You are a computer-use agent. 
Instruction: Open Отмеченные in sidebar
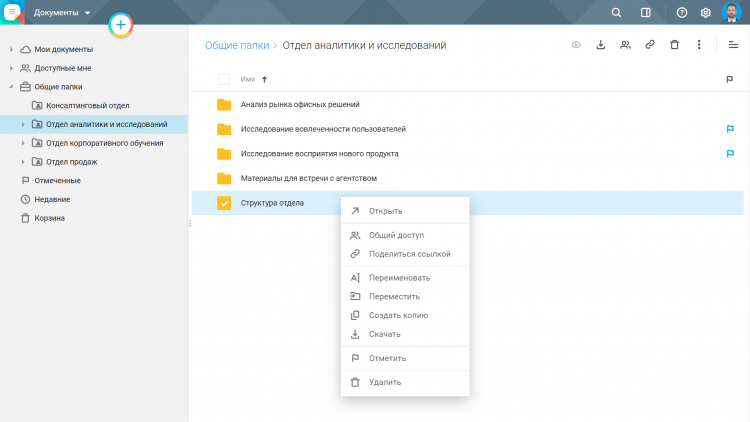tap(57, 180)
